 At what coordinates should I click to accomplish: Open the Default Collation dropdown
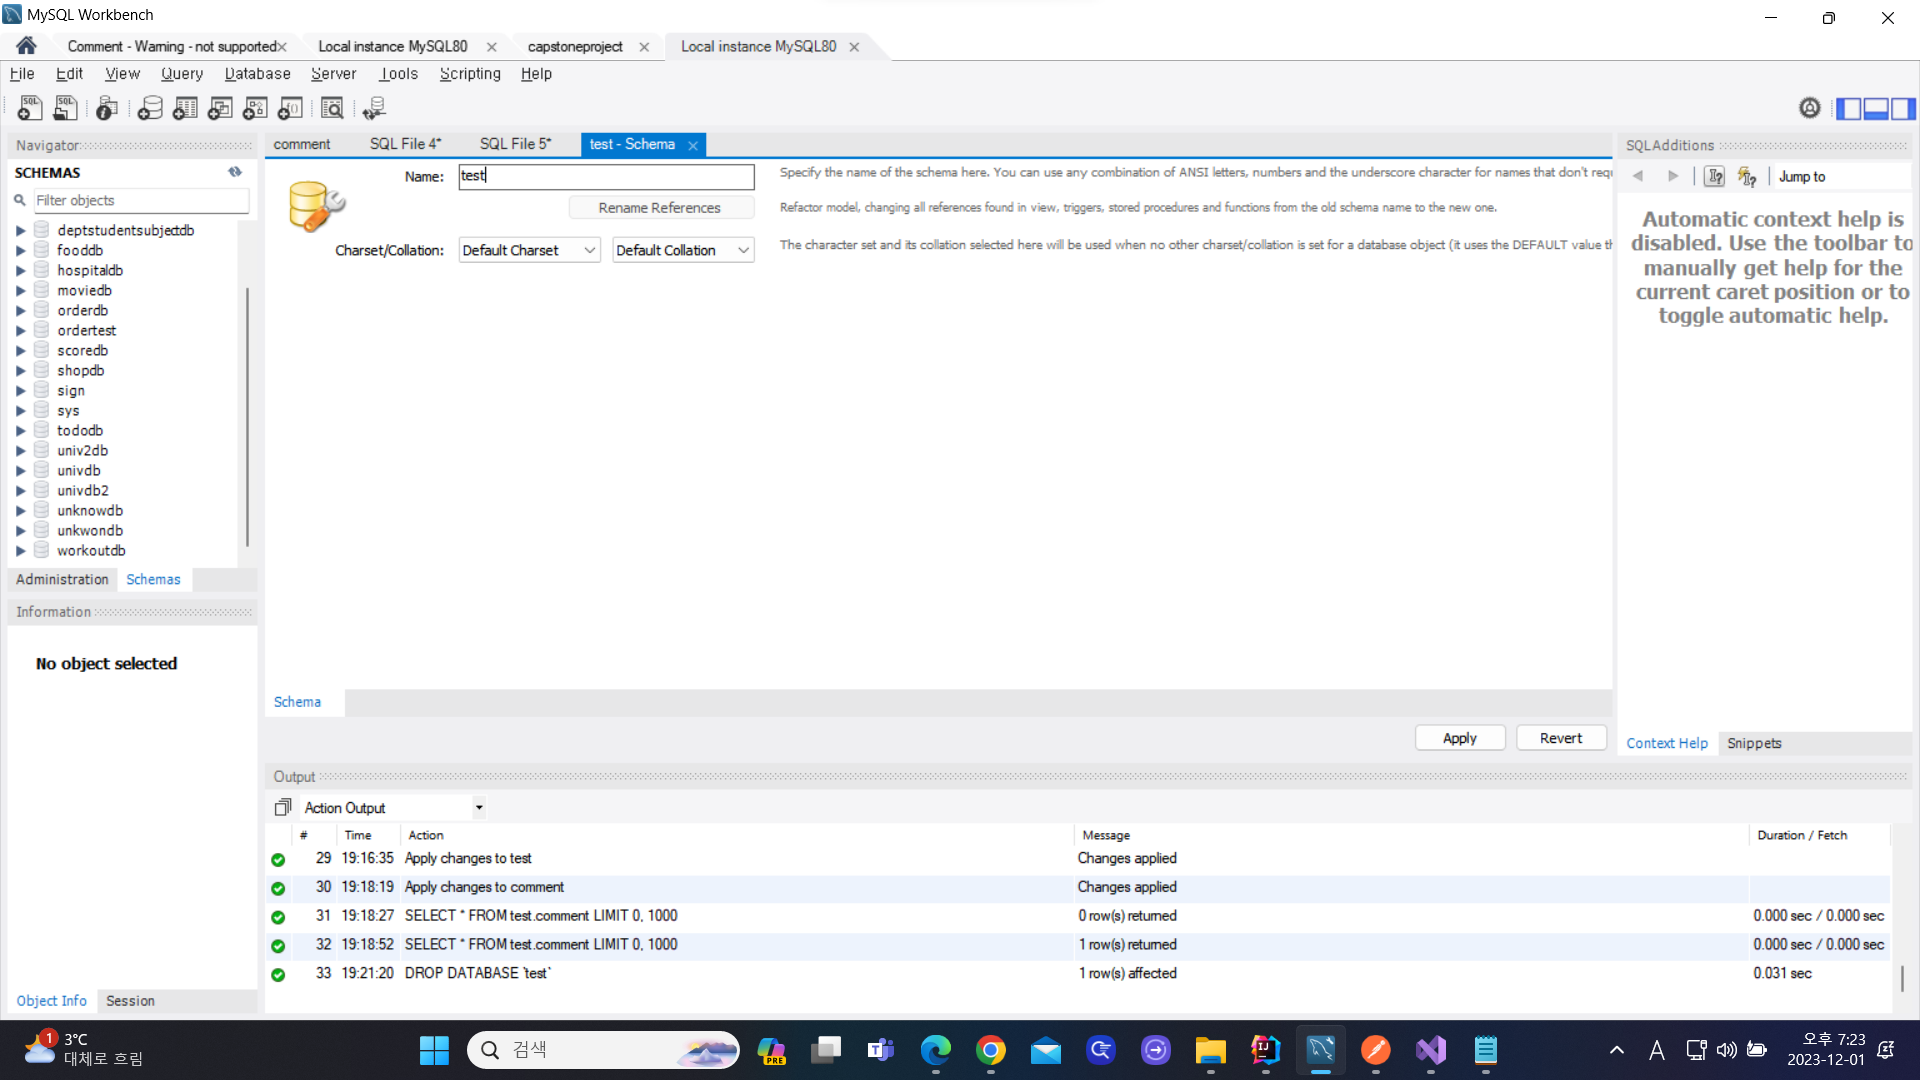tap(683, 250)
